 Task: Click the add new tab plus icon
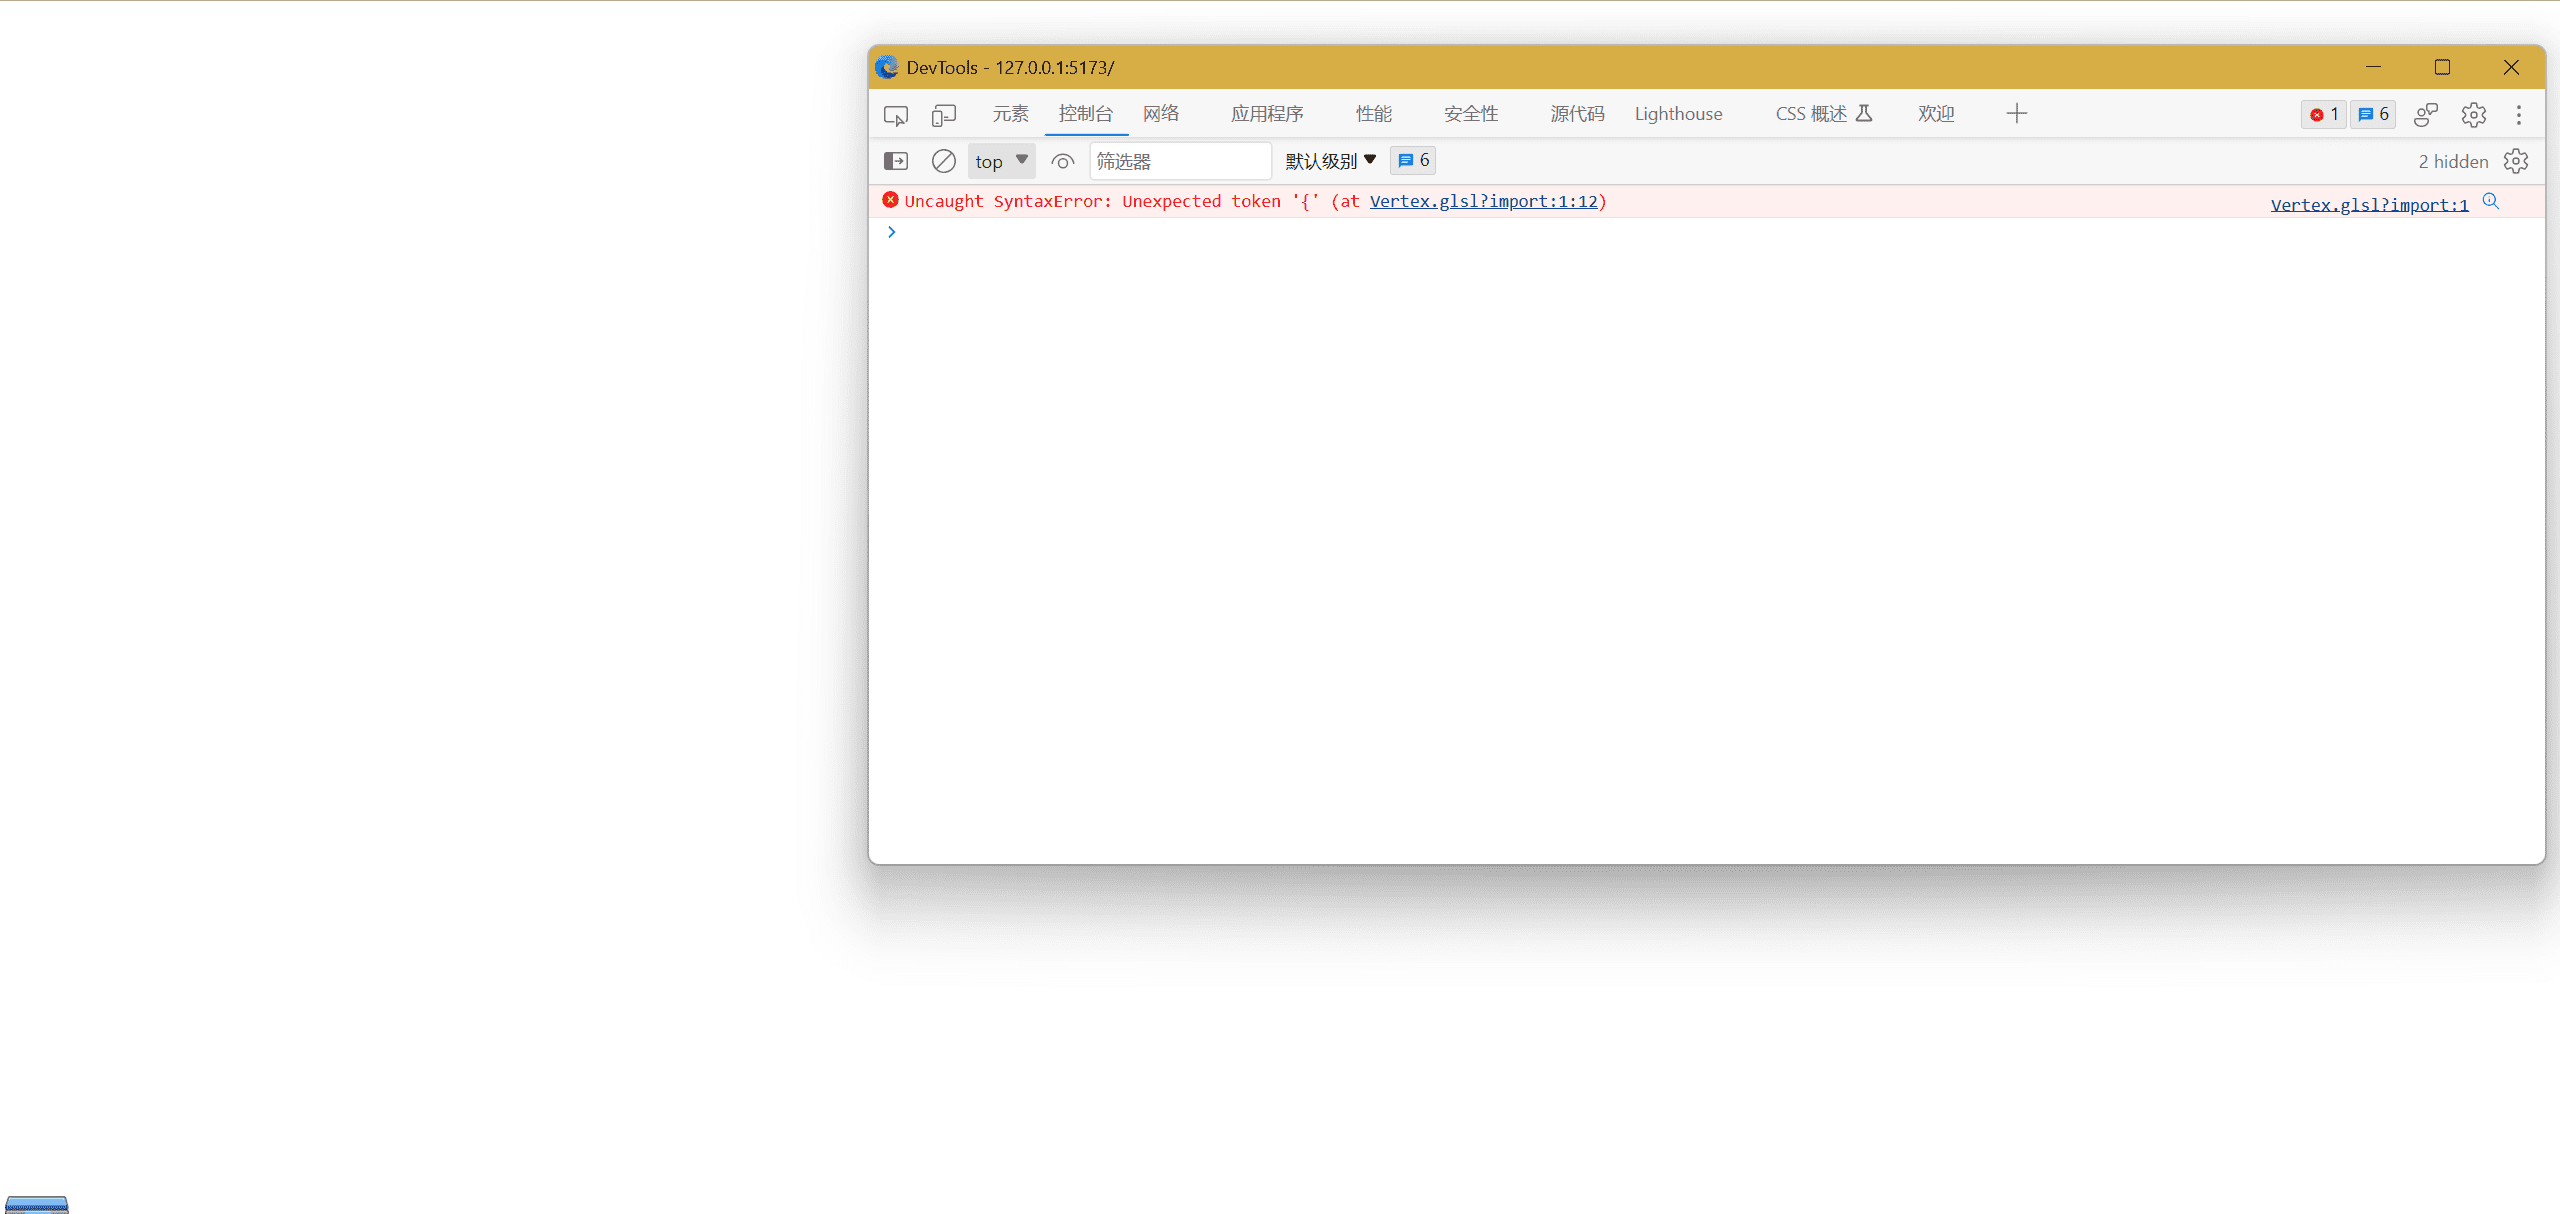[2016, 113]
